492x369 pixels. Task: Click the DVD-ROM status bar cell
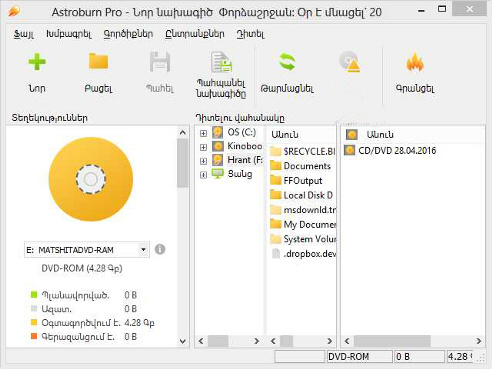(x=359, y=357)
